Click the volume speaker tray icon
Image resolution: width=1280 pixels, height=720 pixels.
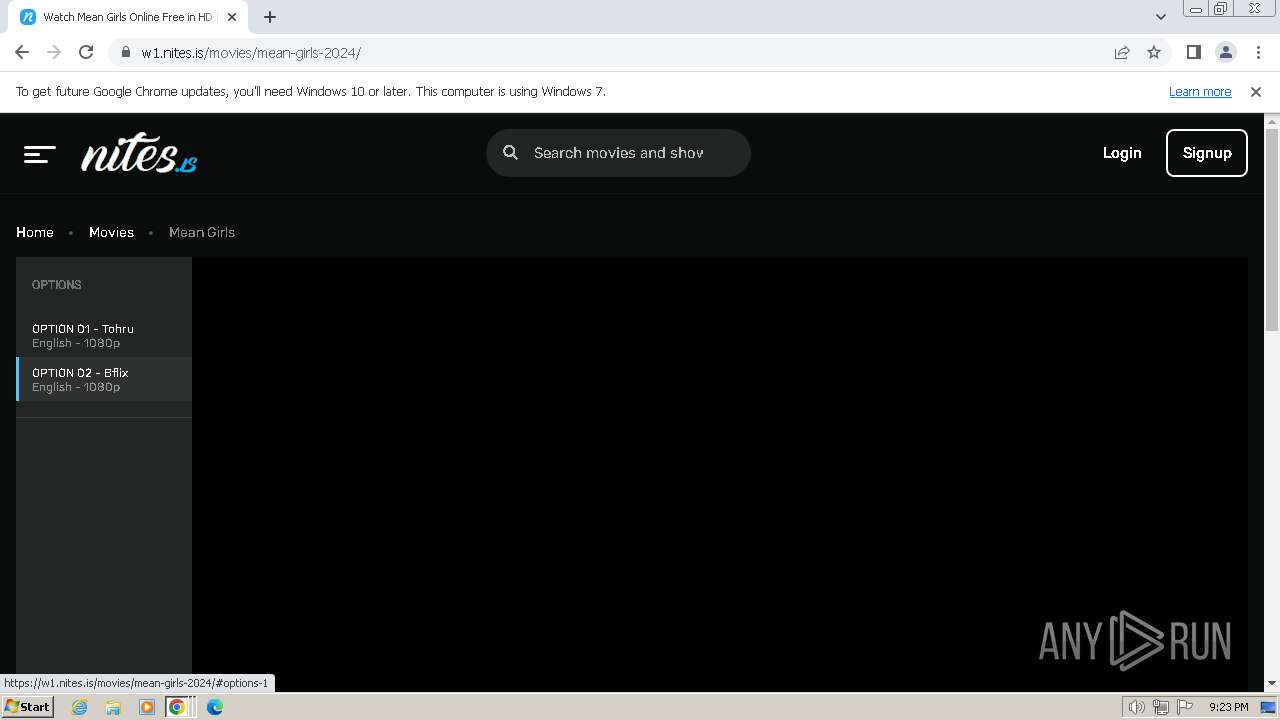click(1136, 707)
